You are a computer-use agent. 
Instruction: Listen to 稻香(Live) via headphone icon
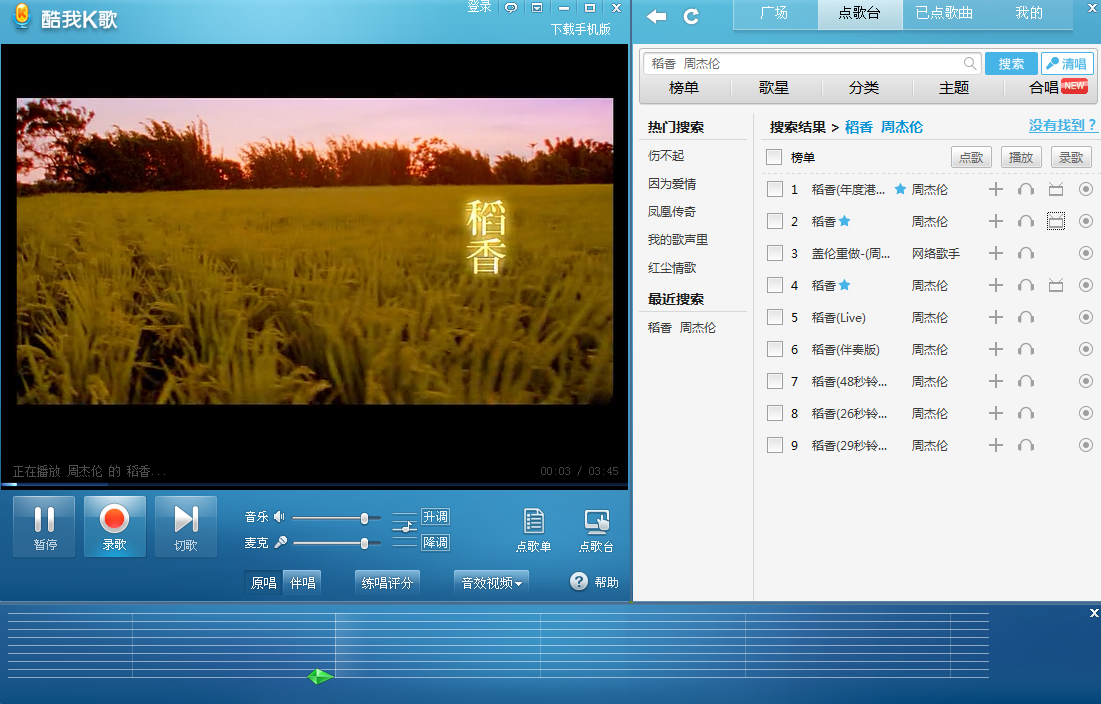[x=1026, y=317]
